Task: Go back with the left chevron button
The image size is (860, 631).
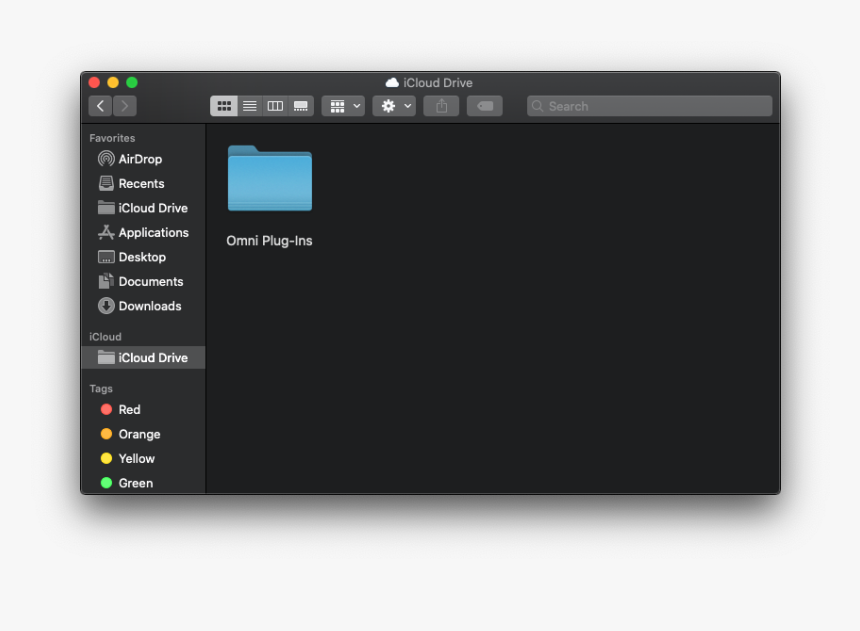Action: point(100,106)
